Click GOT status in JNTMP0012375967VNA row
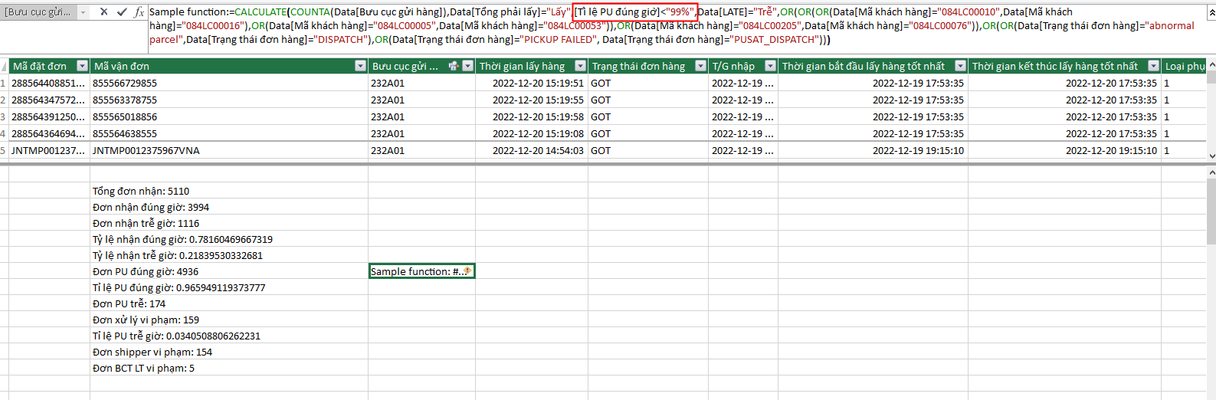 click(x=647, y=151)
